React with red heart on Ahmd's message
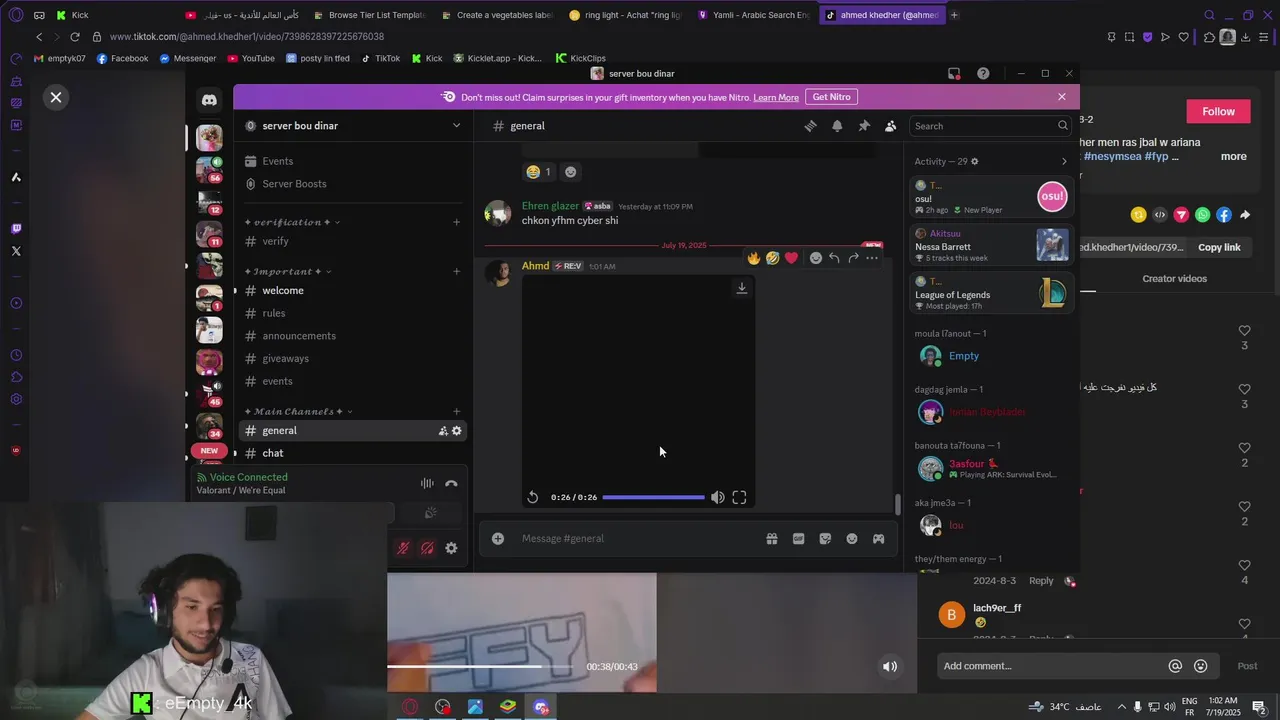This screenshot has width=1280, height=720. [x=791, y=258]
